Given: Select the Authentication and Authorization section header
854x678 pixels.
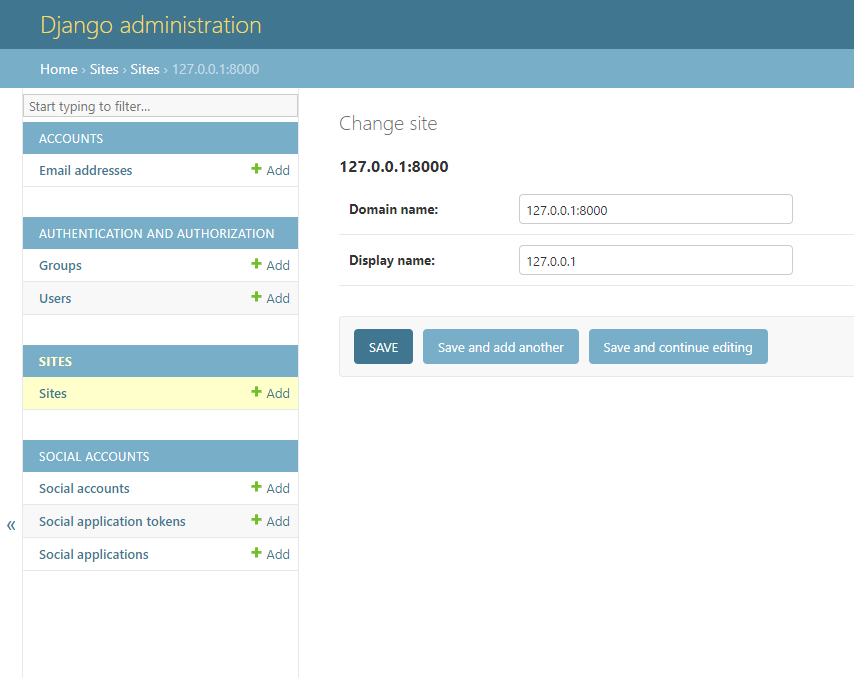Looking at the screenshot, I should tap(156, 234).
